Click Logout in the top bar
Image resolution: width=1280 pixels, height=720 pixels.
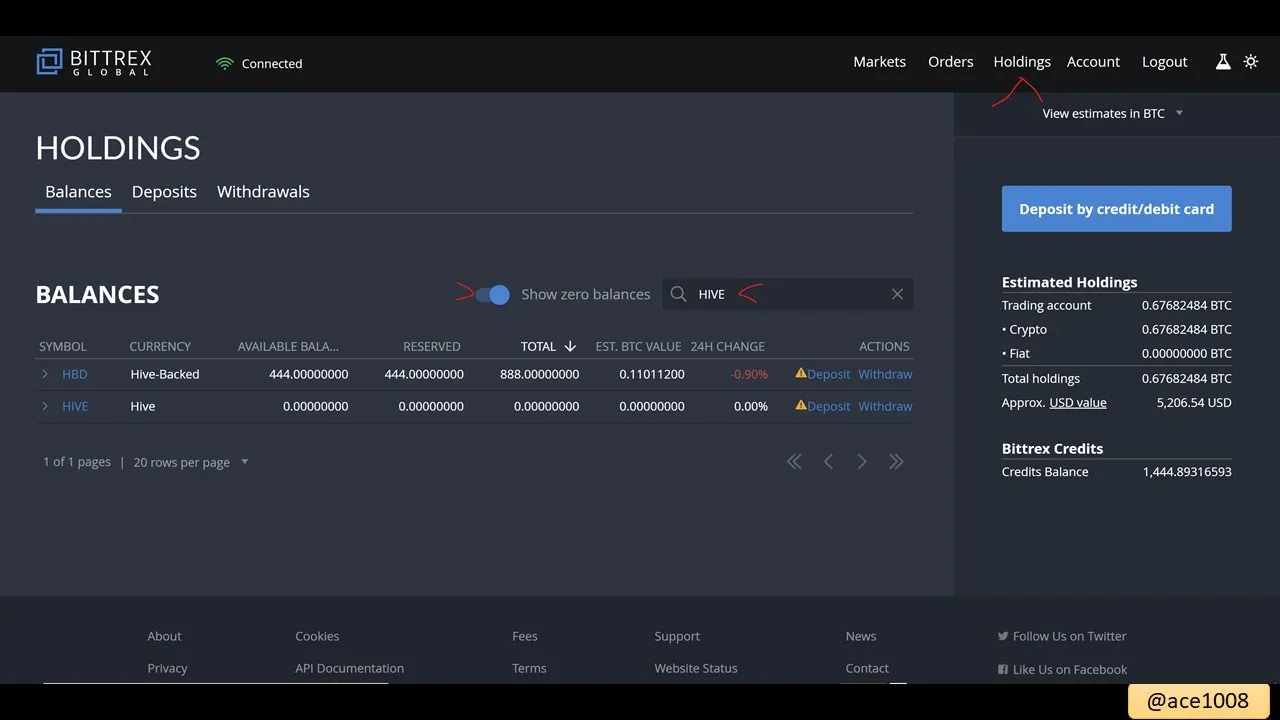(x=1165, y=62)
